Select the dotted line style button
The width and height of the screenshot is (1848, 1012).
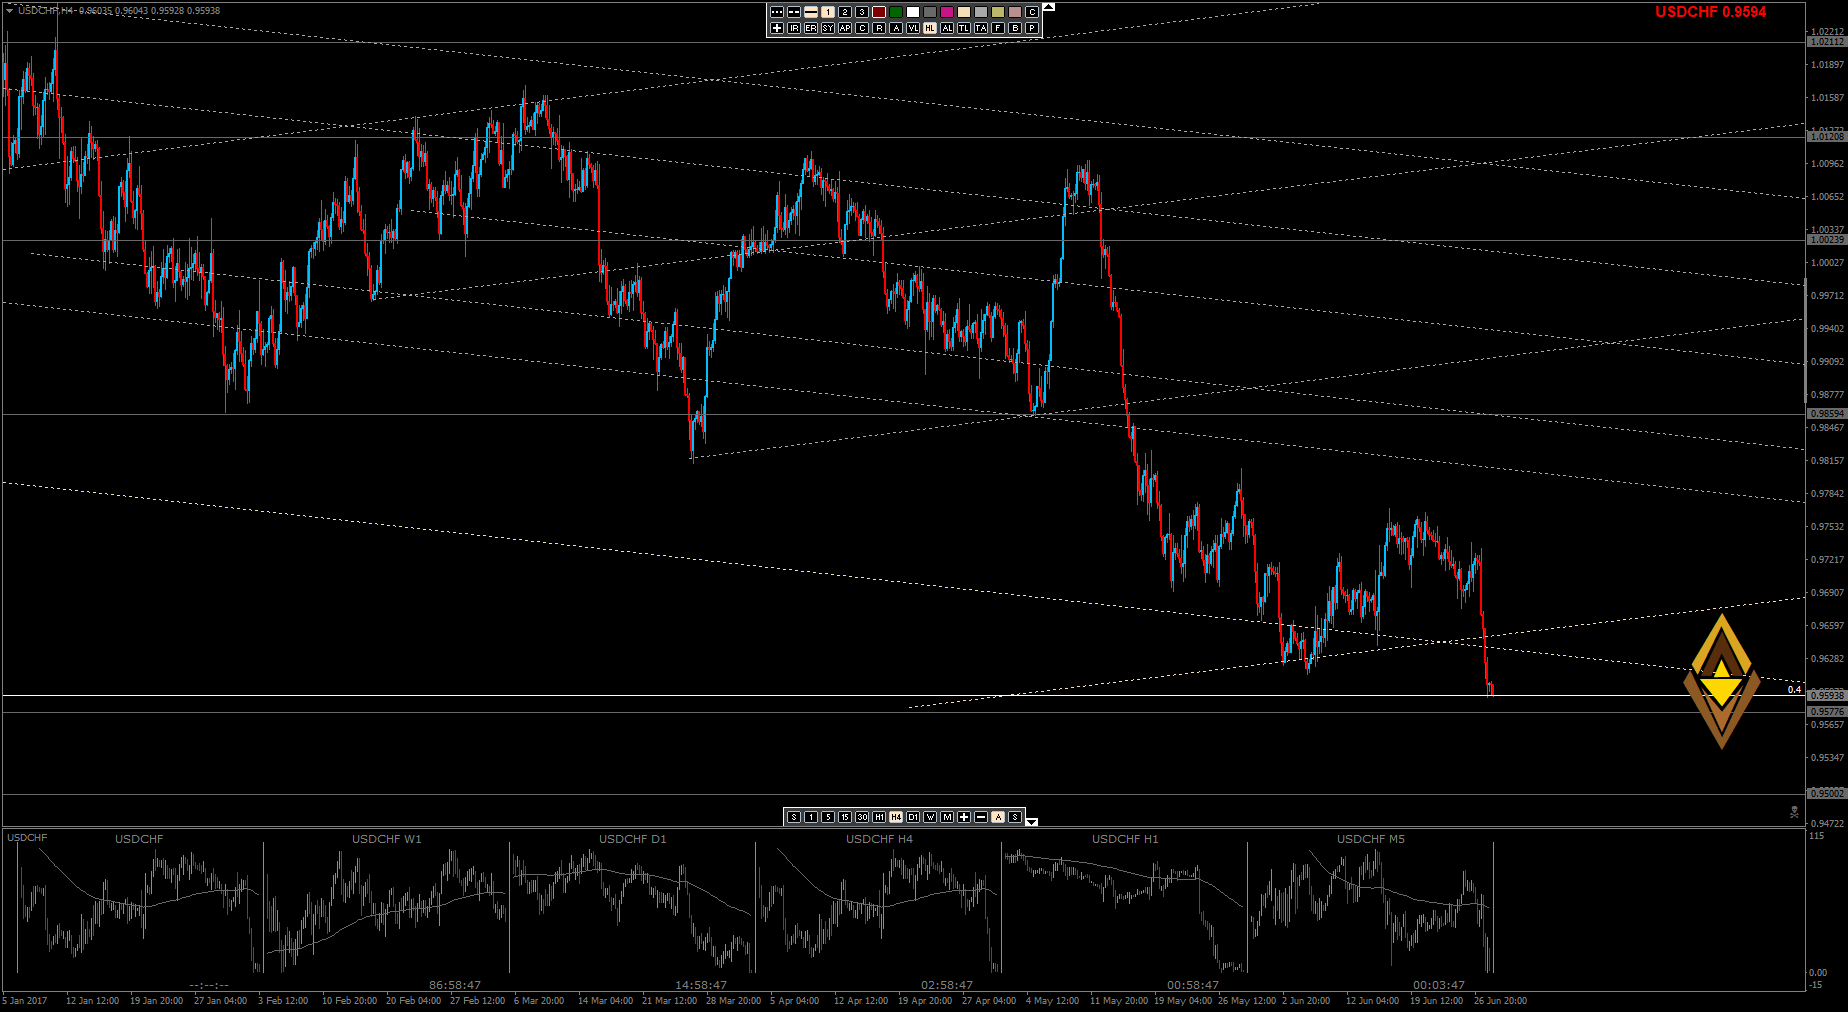pyautogui.click(x=777, y=12)
